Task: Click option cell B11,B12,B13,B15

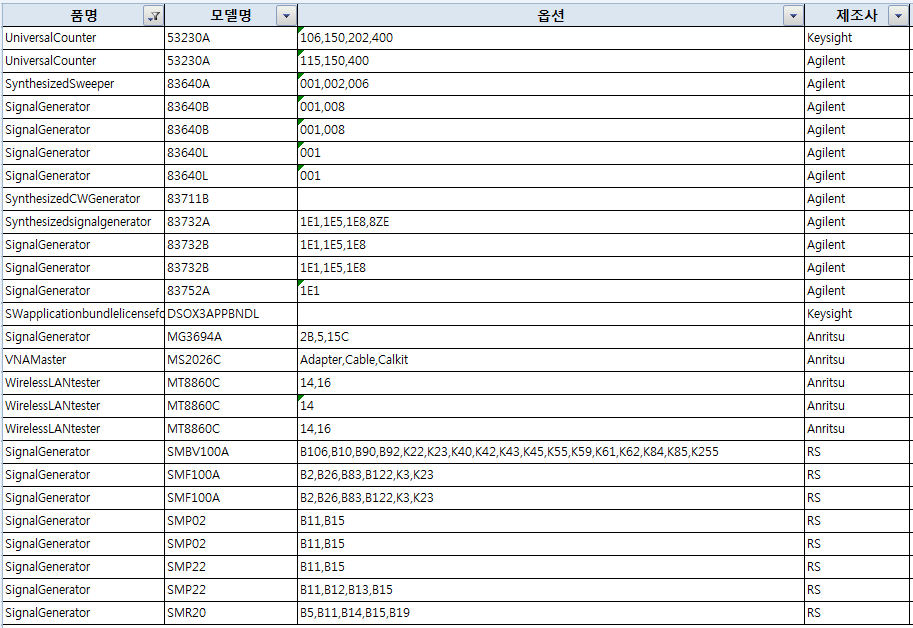Action: coord(346,590)
